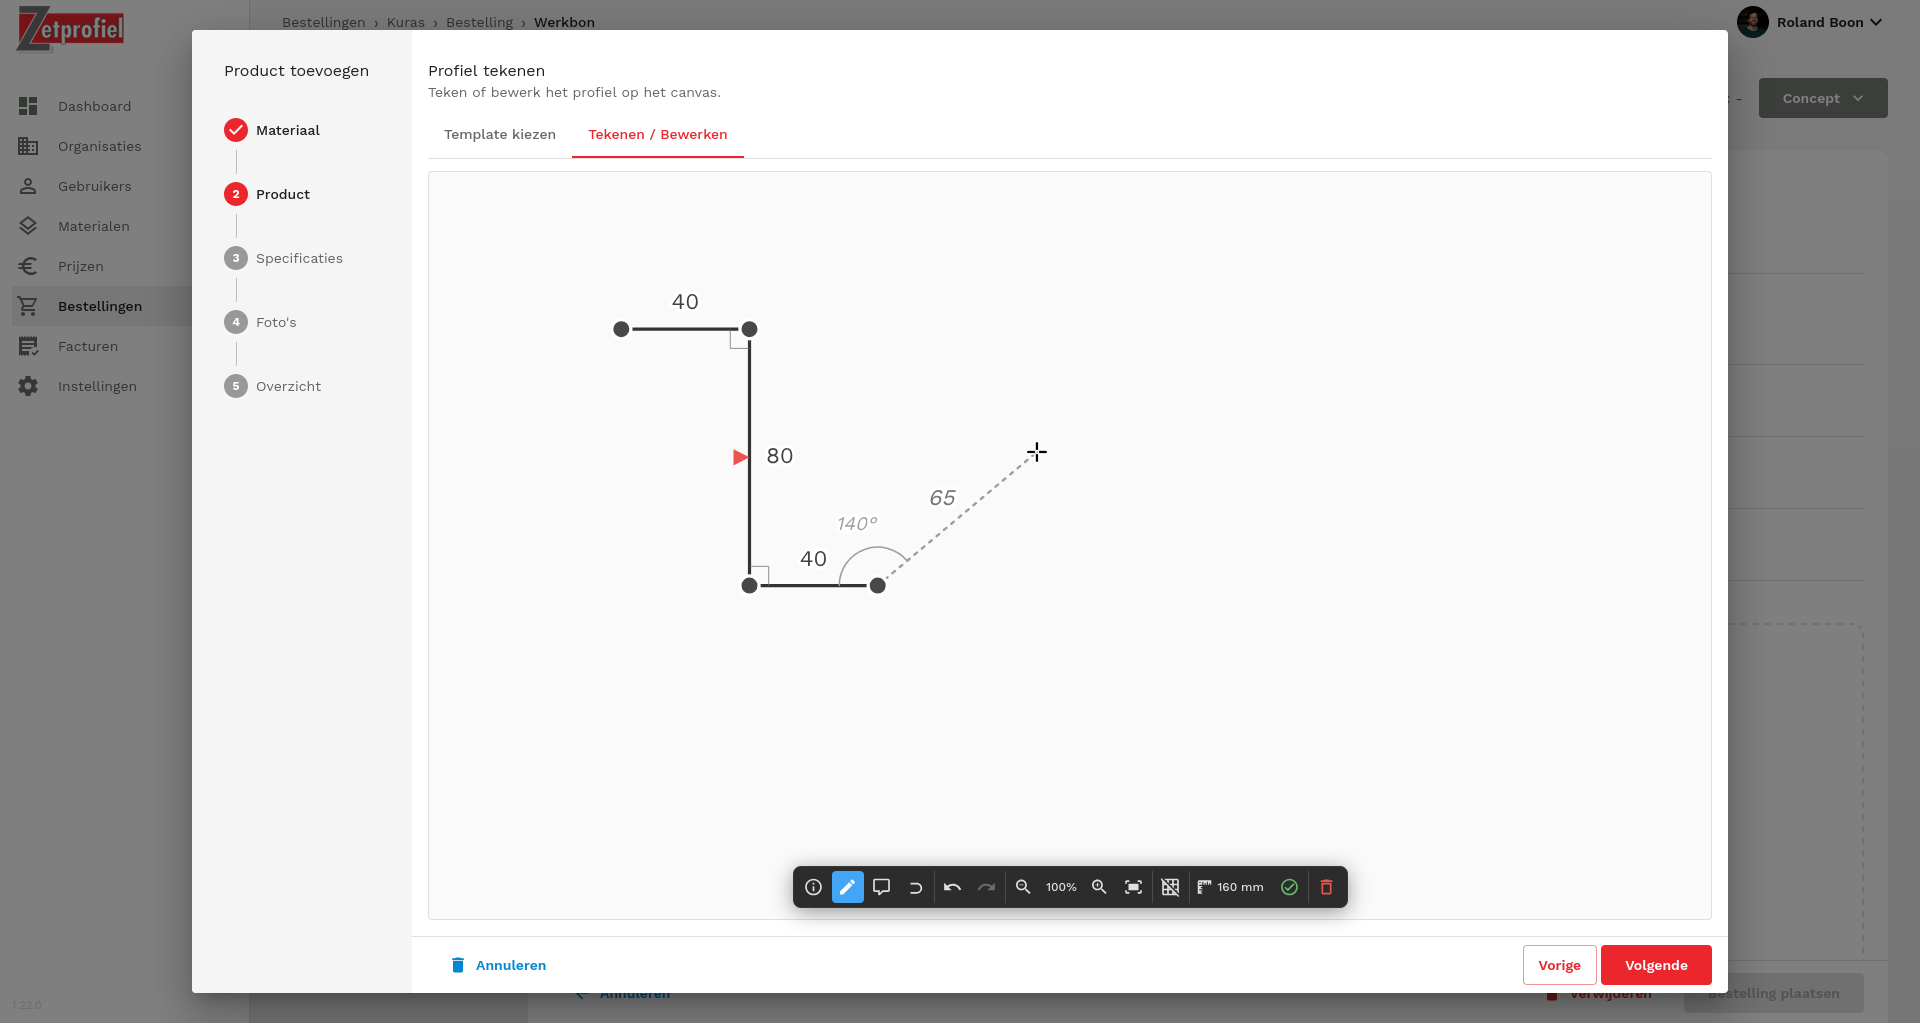The image size is (1920, 1023).
Task: Zoom in the canvas
Action: click(1099, 887)
